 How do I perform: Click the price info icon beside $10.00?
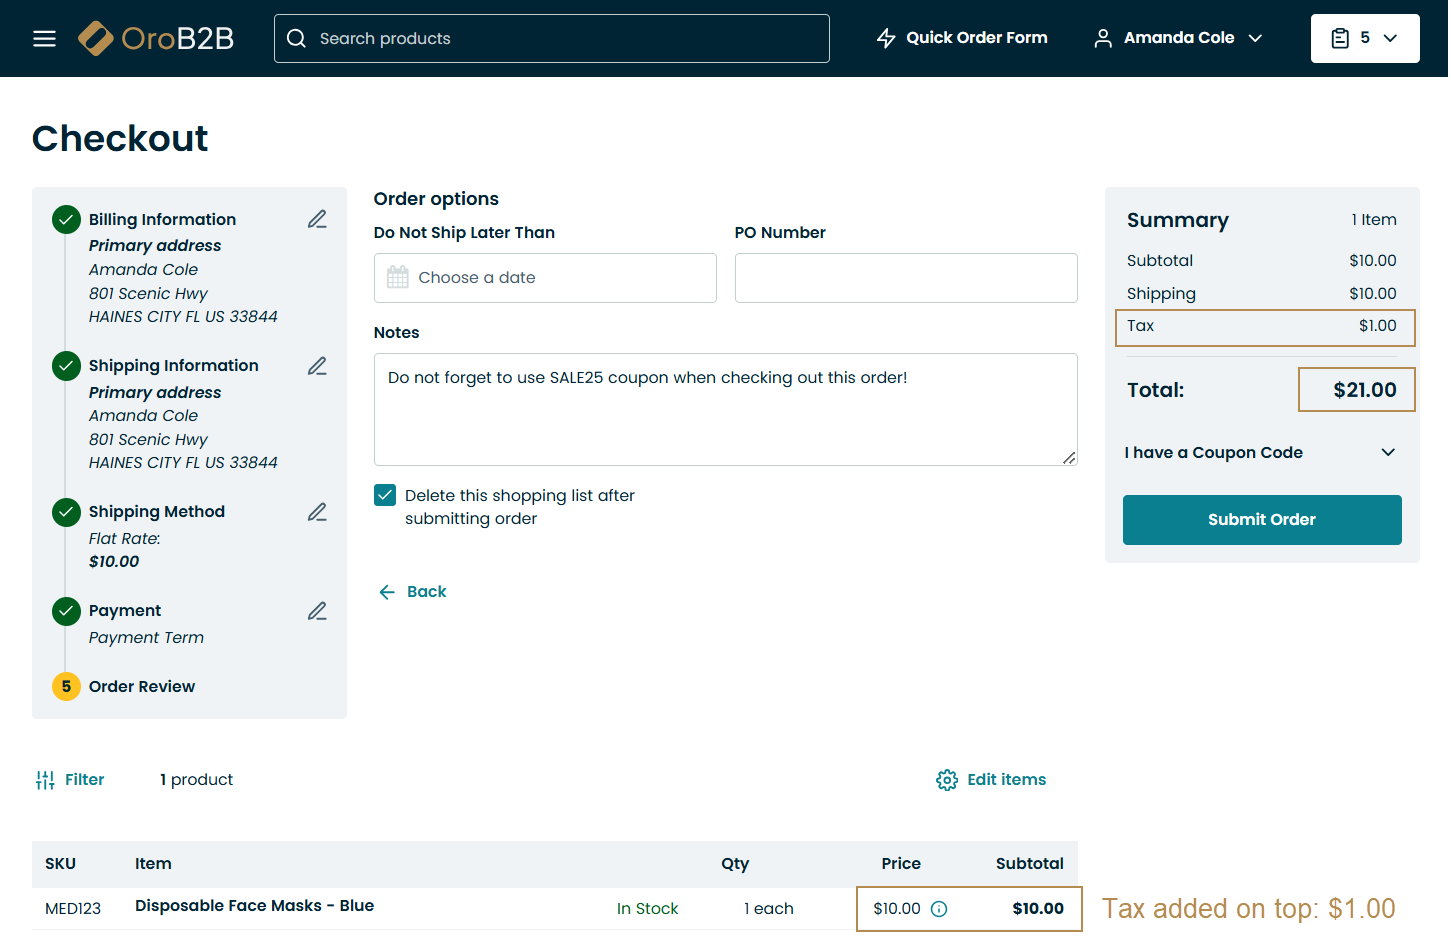click(939, 909)
